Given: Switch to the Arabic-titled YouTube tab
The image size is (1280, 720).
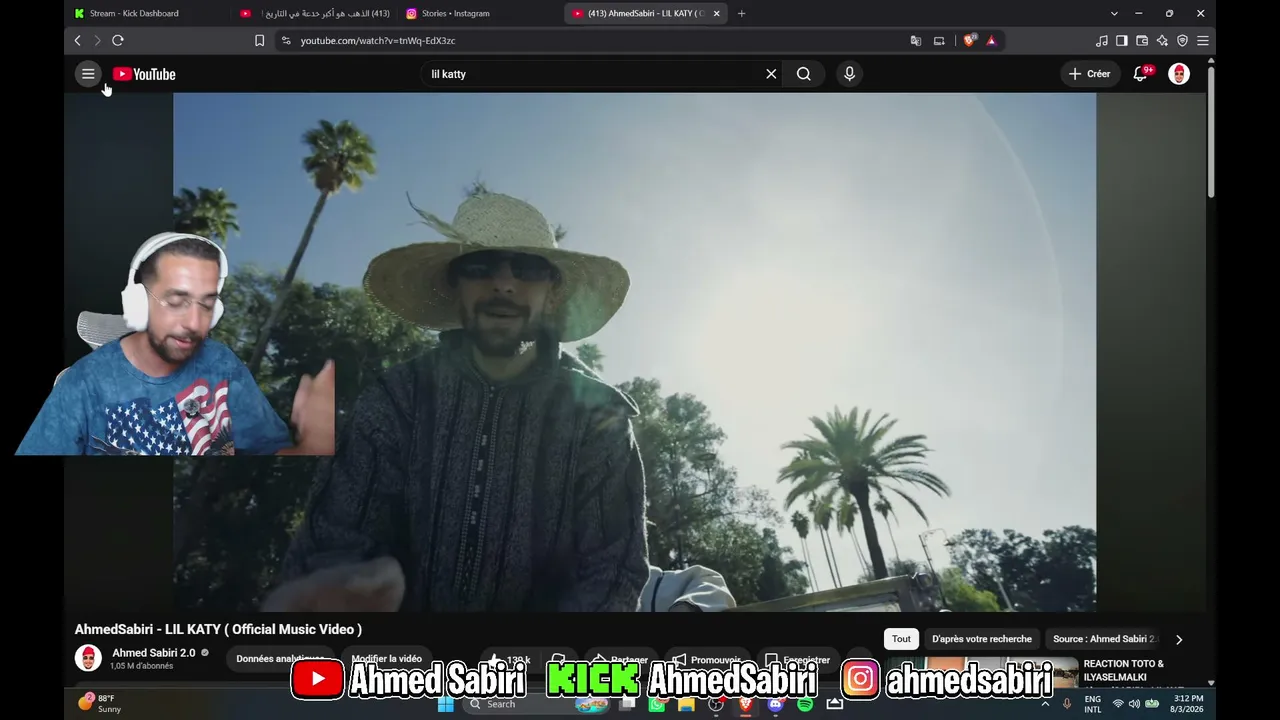Looking at the screenshot, I should tap(315, 14).
